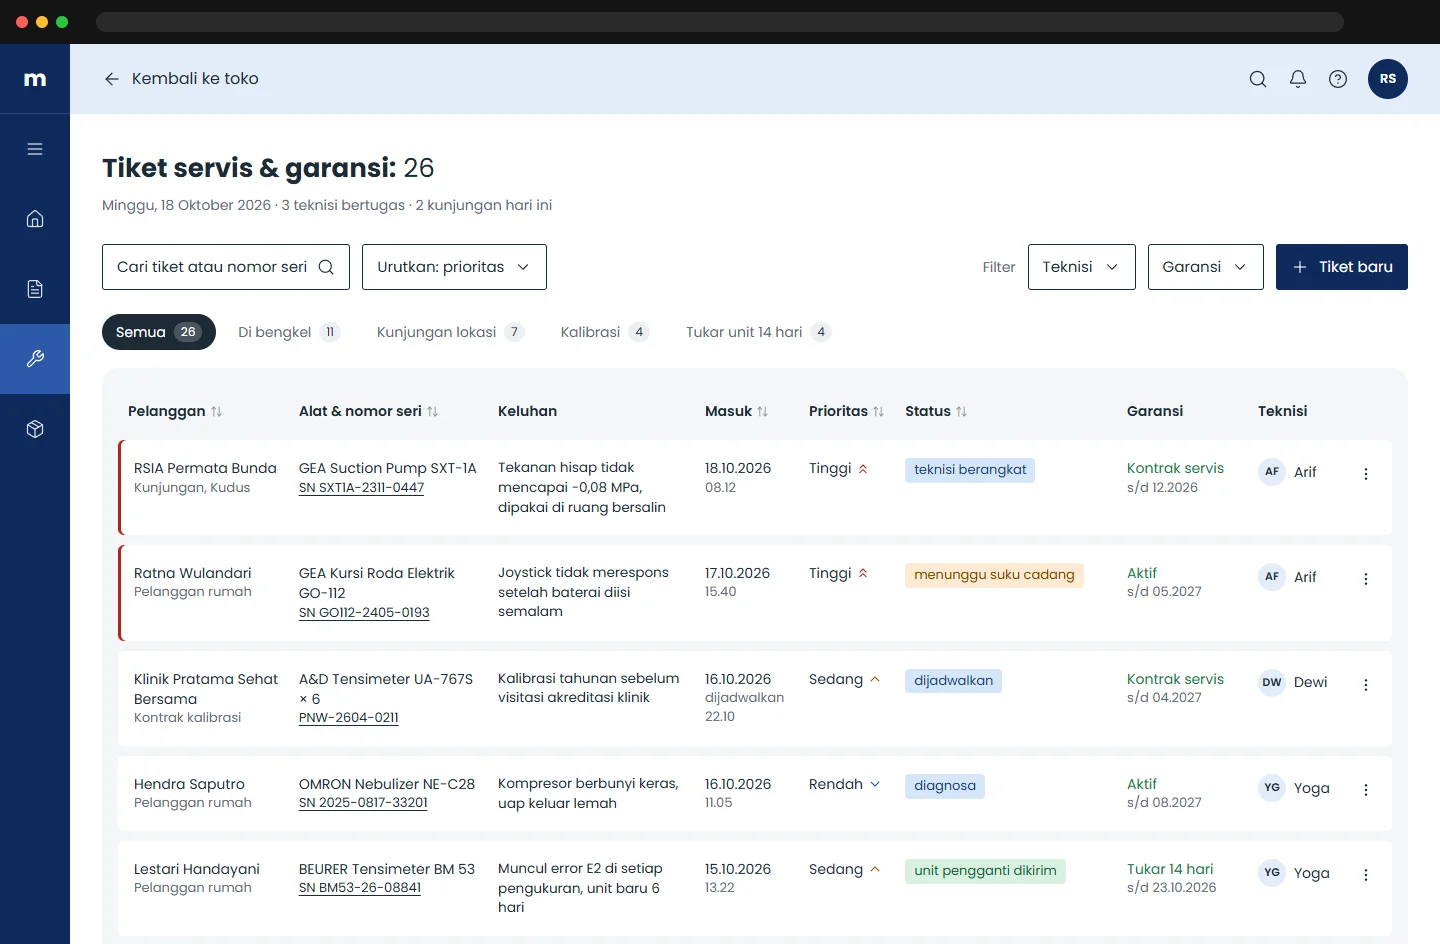1440x944 pixels.
Task: Open row actions for RSIA Permata Bunda
Action: tap(1366, 474)
